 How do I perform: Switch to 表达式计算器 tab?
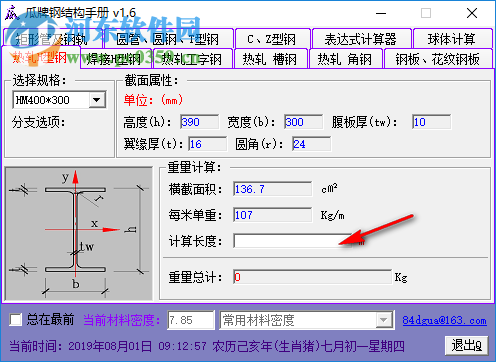tap(362, 39)
